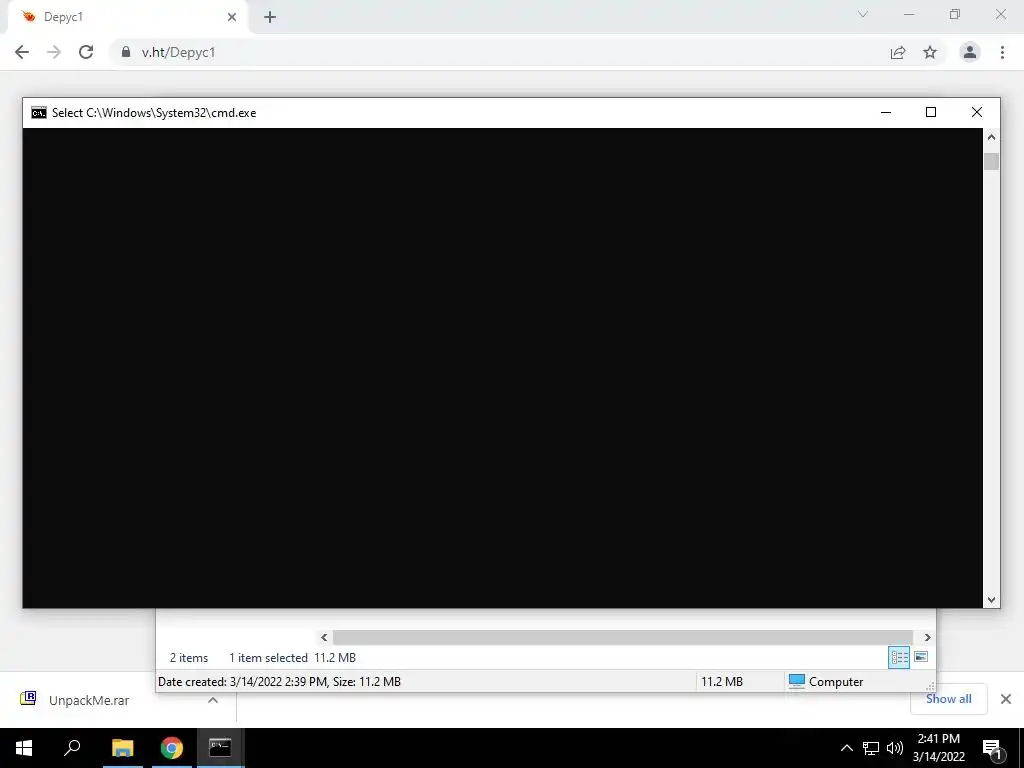This screenshot has width=1024, height=768.
Task: Click the padlock site info icon
Action: (126, 52)
